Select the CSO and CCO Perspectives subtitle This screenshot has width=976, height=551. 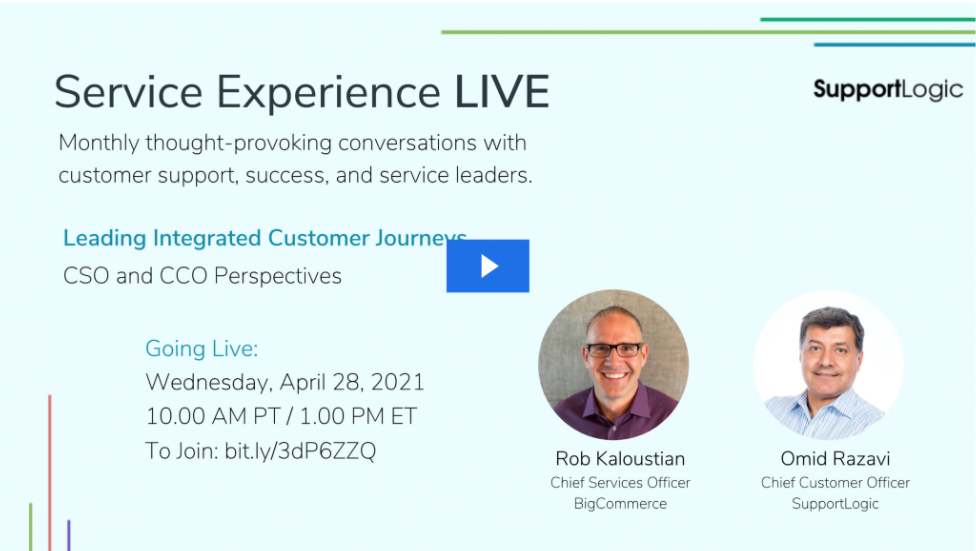(202, 276)
